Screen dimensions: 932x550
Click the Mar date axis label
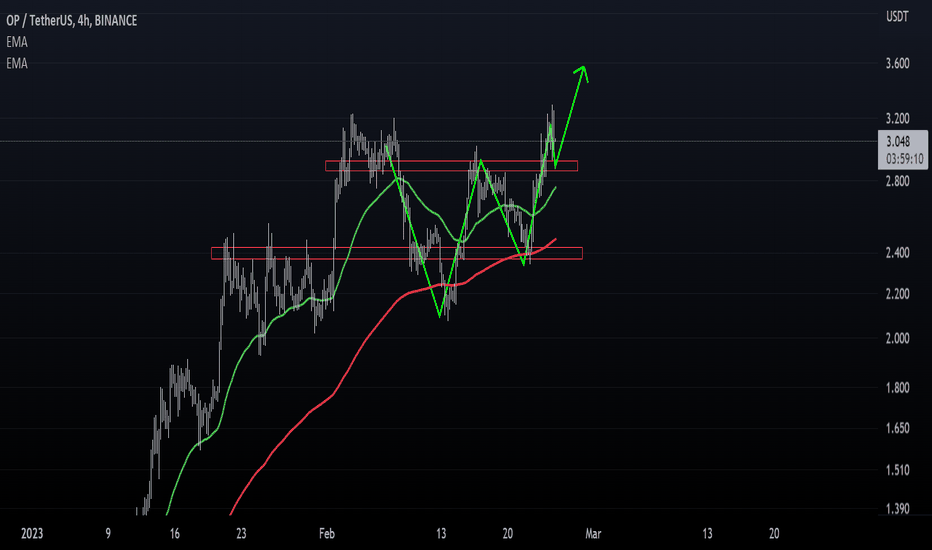(593, 533)
